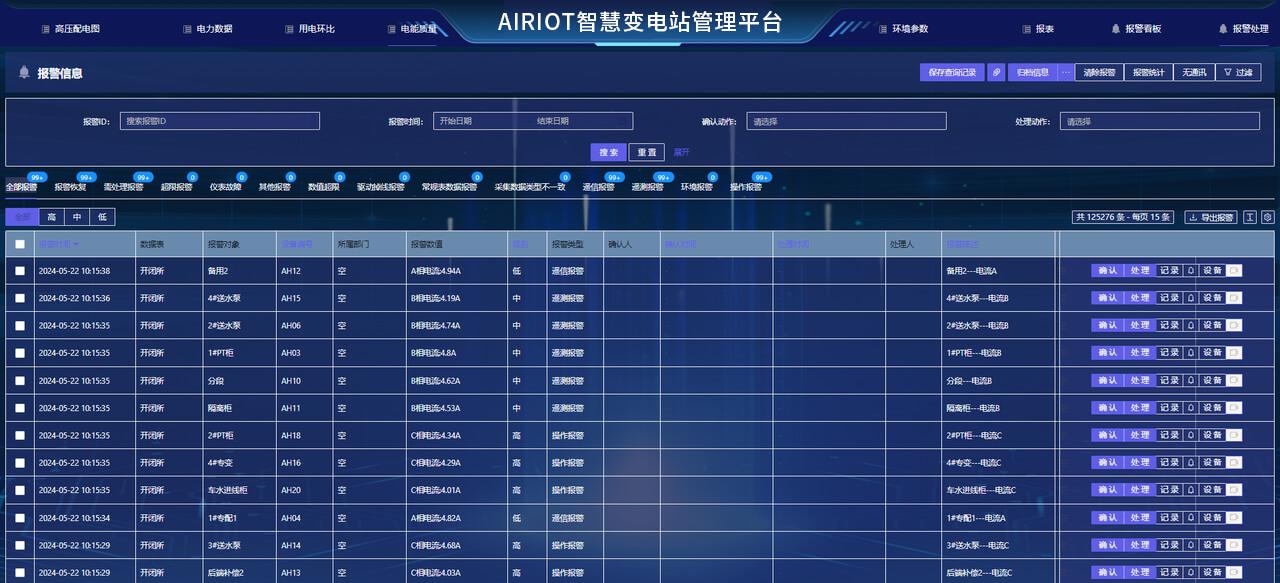The height and width of the screenshot is (583, 1280).
Task: Open the 确认动作 dropdown
Action: click(846, 121)
